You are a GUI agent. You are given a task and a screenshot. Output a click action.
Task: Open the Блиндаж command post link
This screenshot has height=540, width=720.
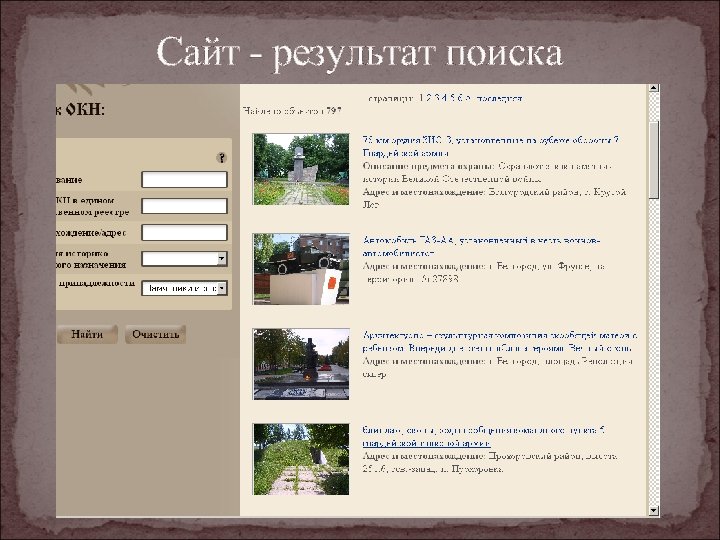[x=484, y=437]
